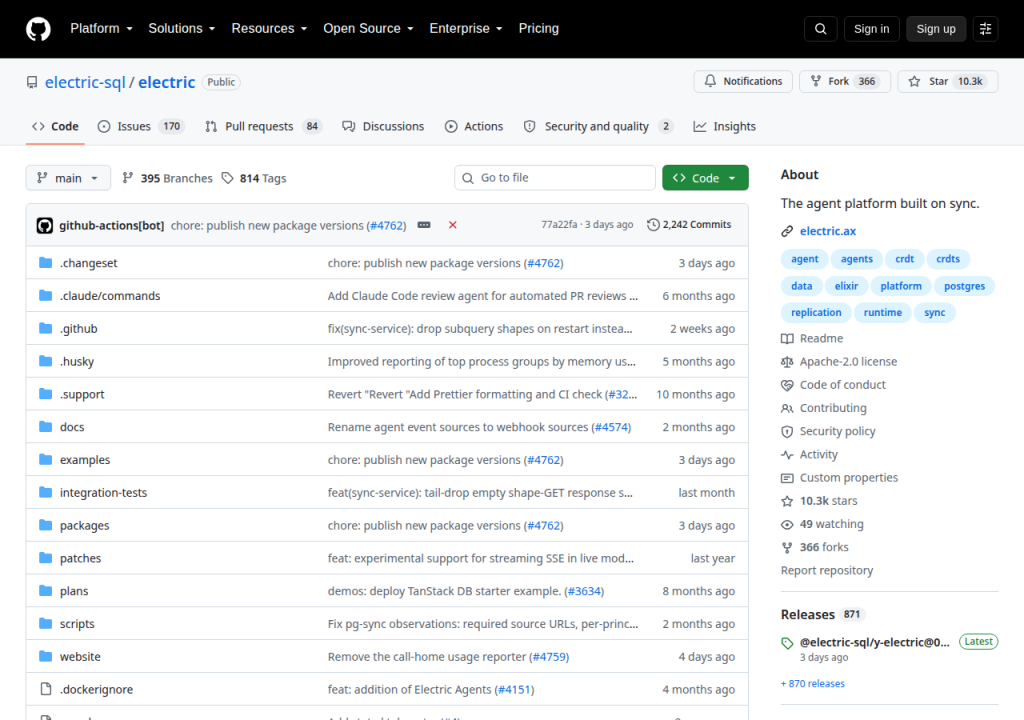Open the .husky folder

pyautogui.click(x=77, y=361)
